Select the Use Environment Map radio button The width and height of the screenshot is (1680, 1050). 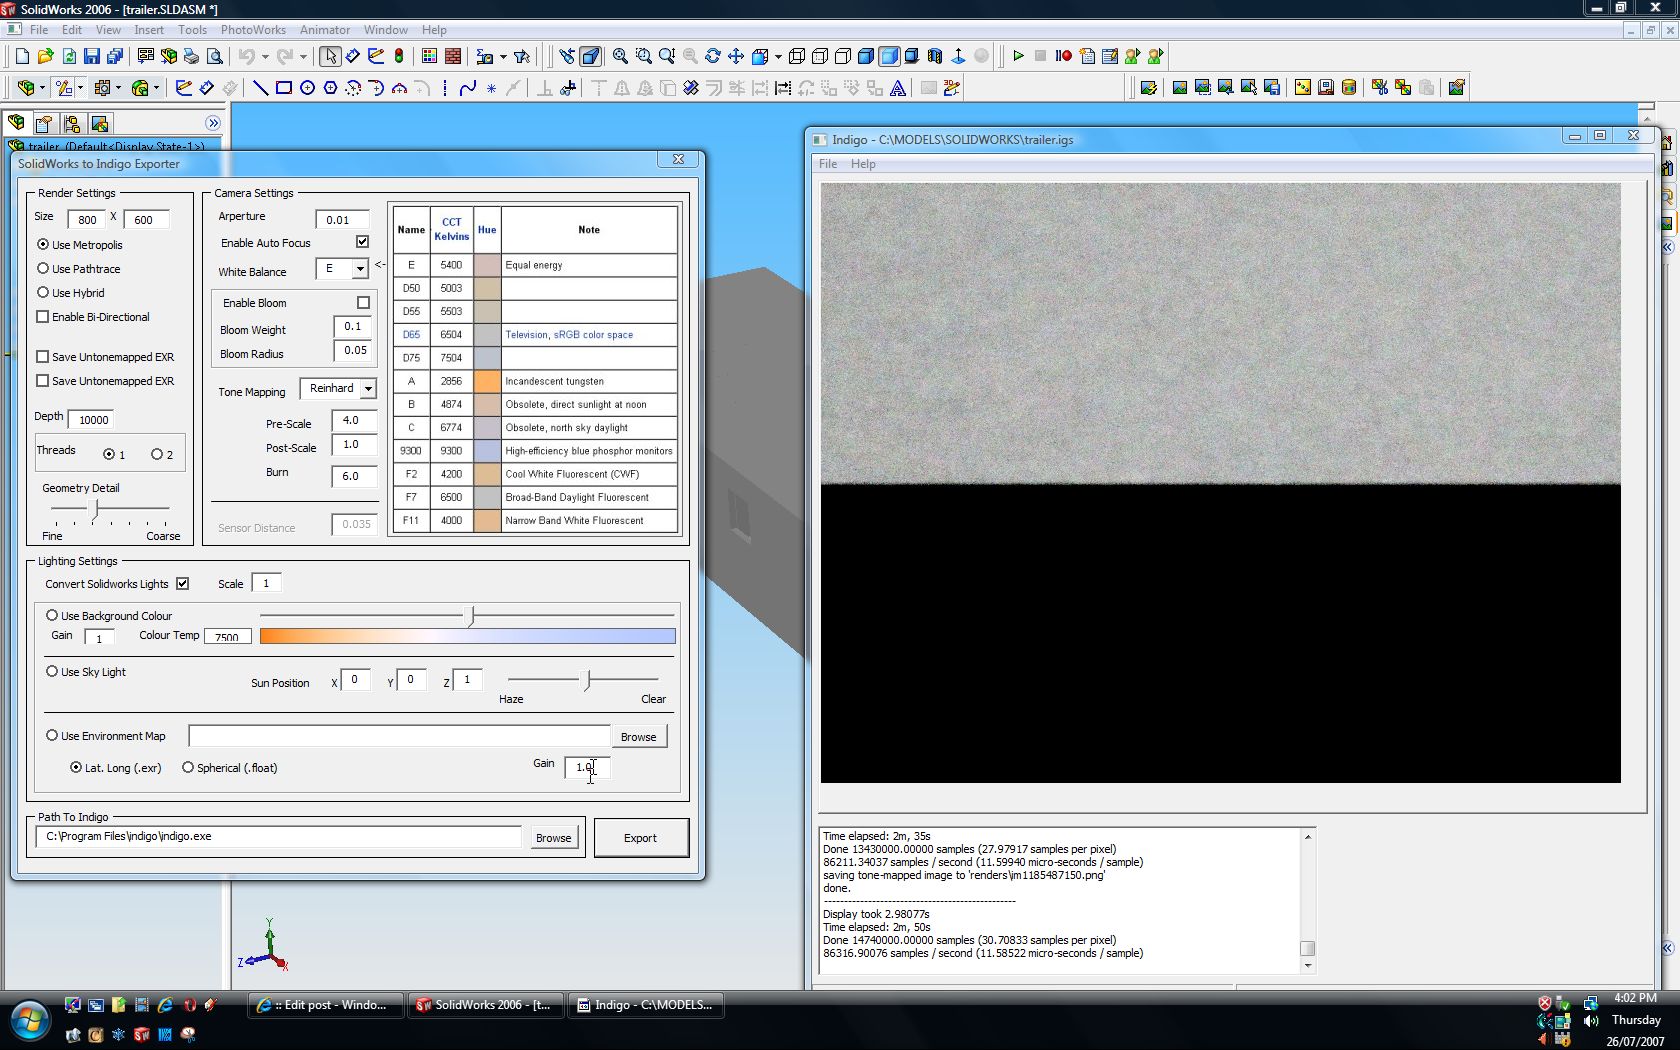coord(52,735)
